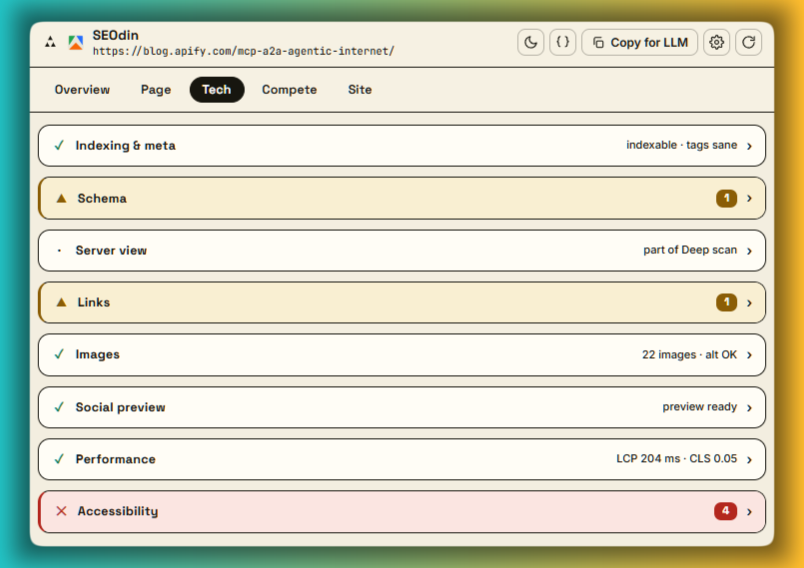Image resolution: width=804 pixels, height=568 pixels.
Task: Open the Compete tab
Action: (x=289, y=90)
